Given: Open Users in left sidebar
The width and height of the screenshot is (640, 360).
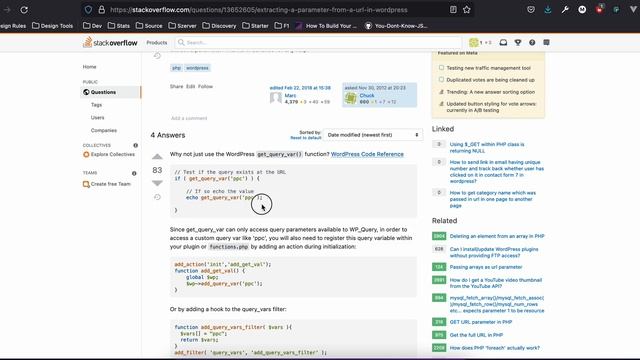Looking at the screenshot, I should tap(98, 118).
